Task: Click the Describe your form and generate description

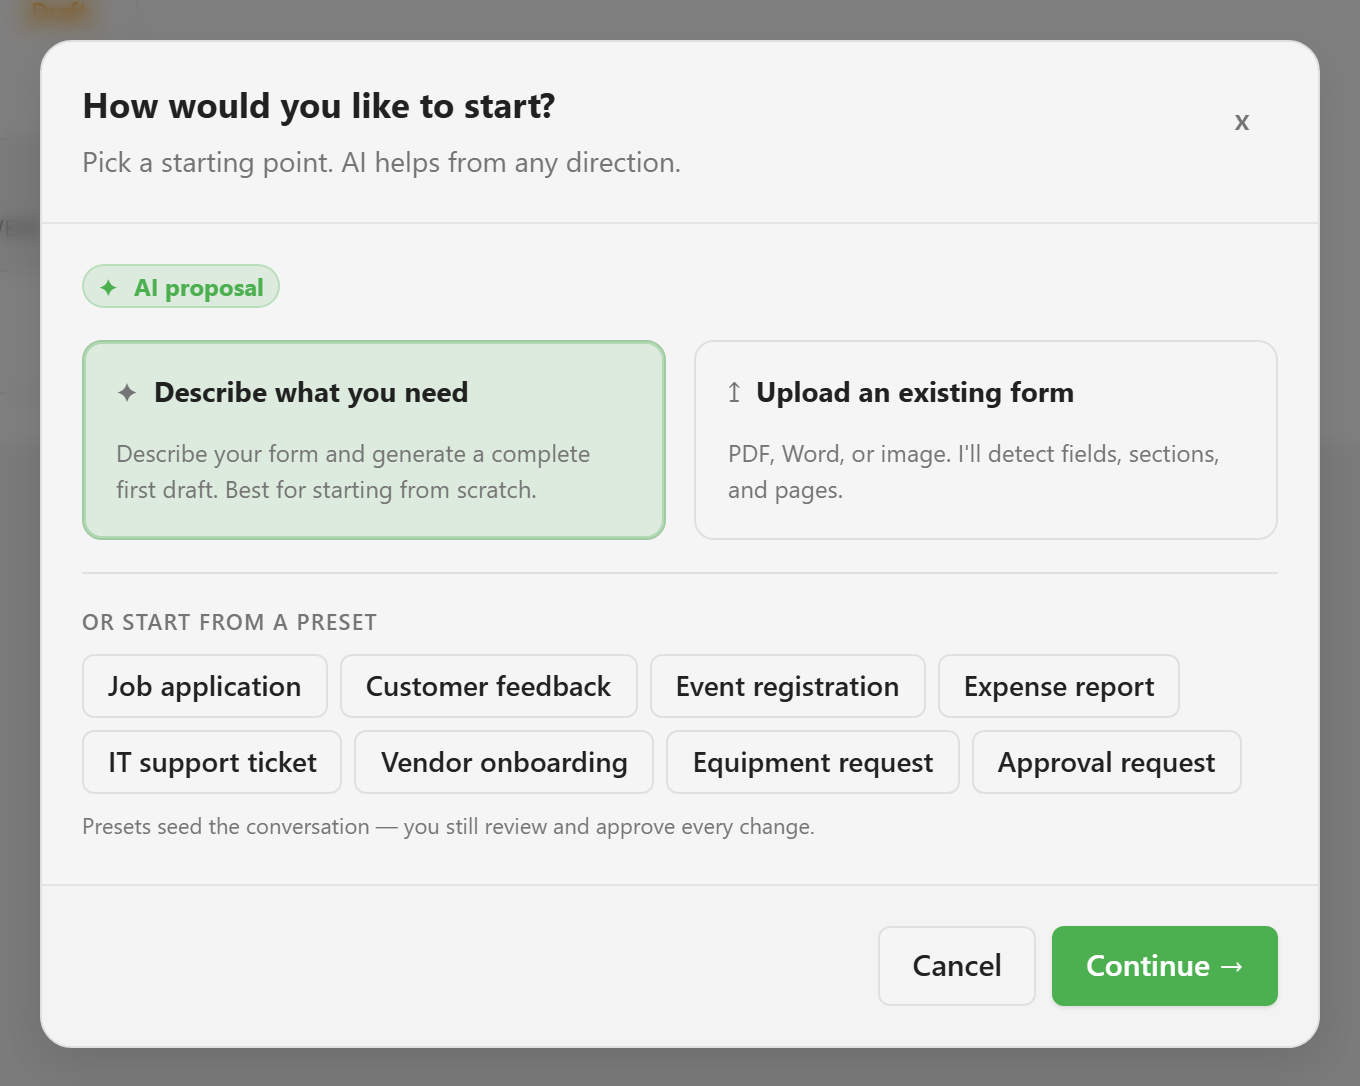Action: click(x=353, y=472)
